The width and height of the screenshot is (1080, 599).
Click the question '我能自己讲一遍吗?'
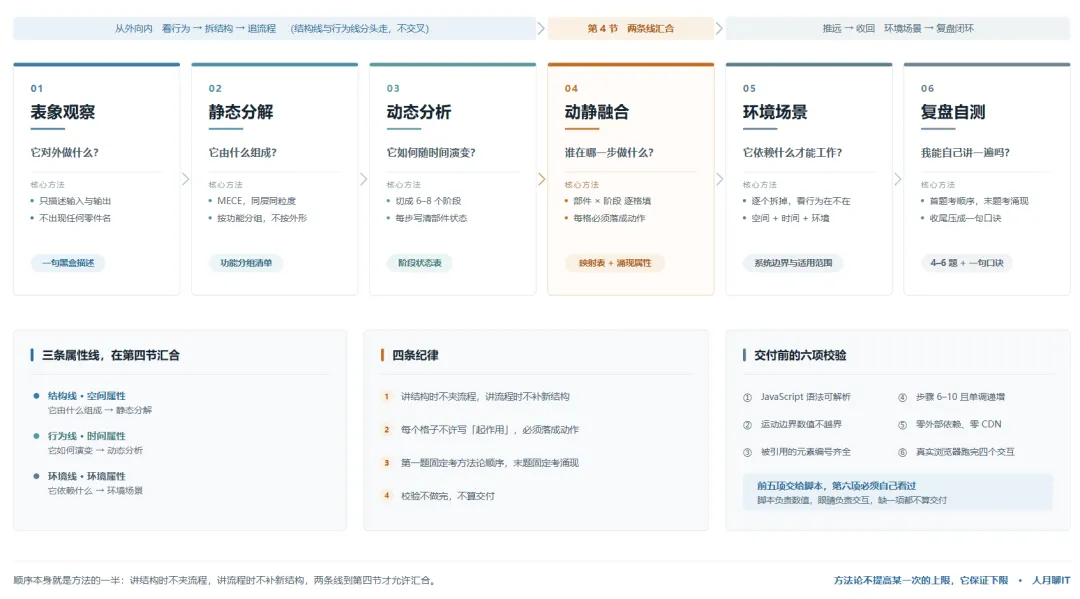[x=965, y=153]
